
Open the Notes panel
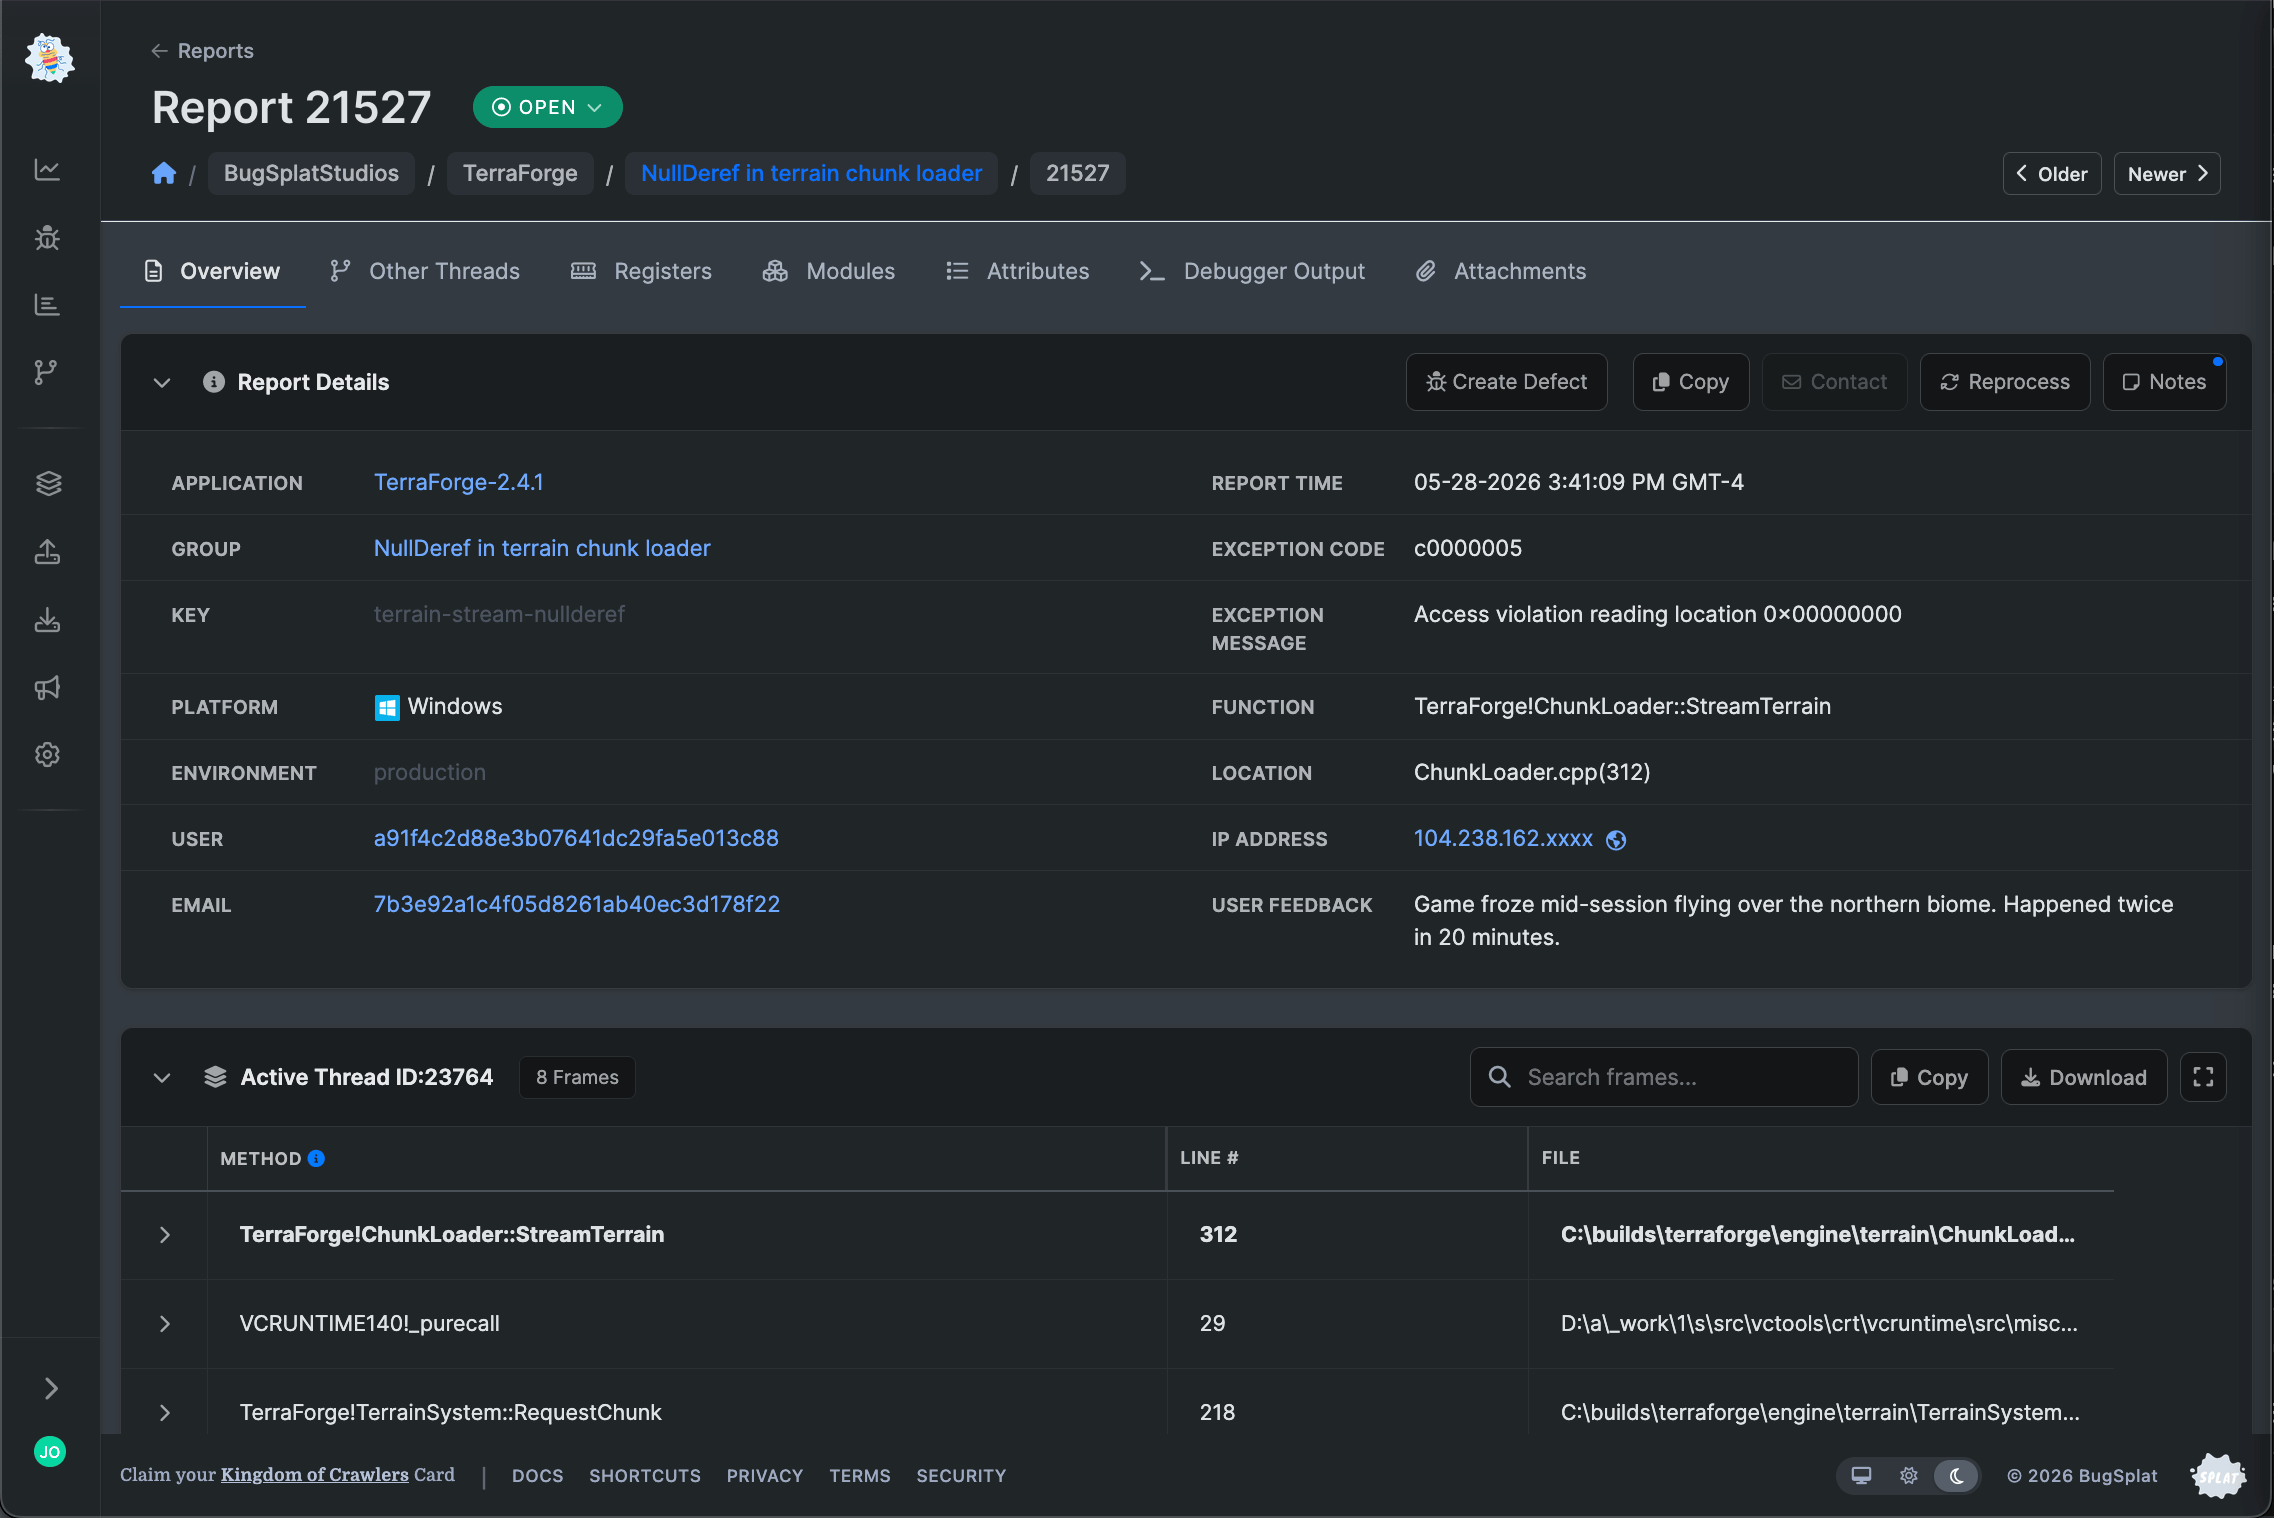coord(2164,382)
